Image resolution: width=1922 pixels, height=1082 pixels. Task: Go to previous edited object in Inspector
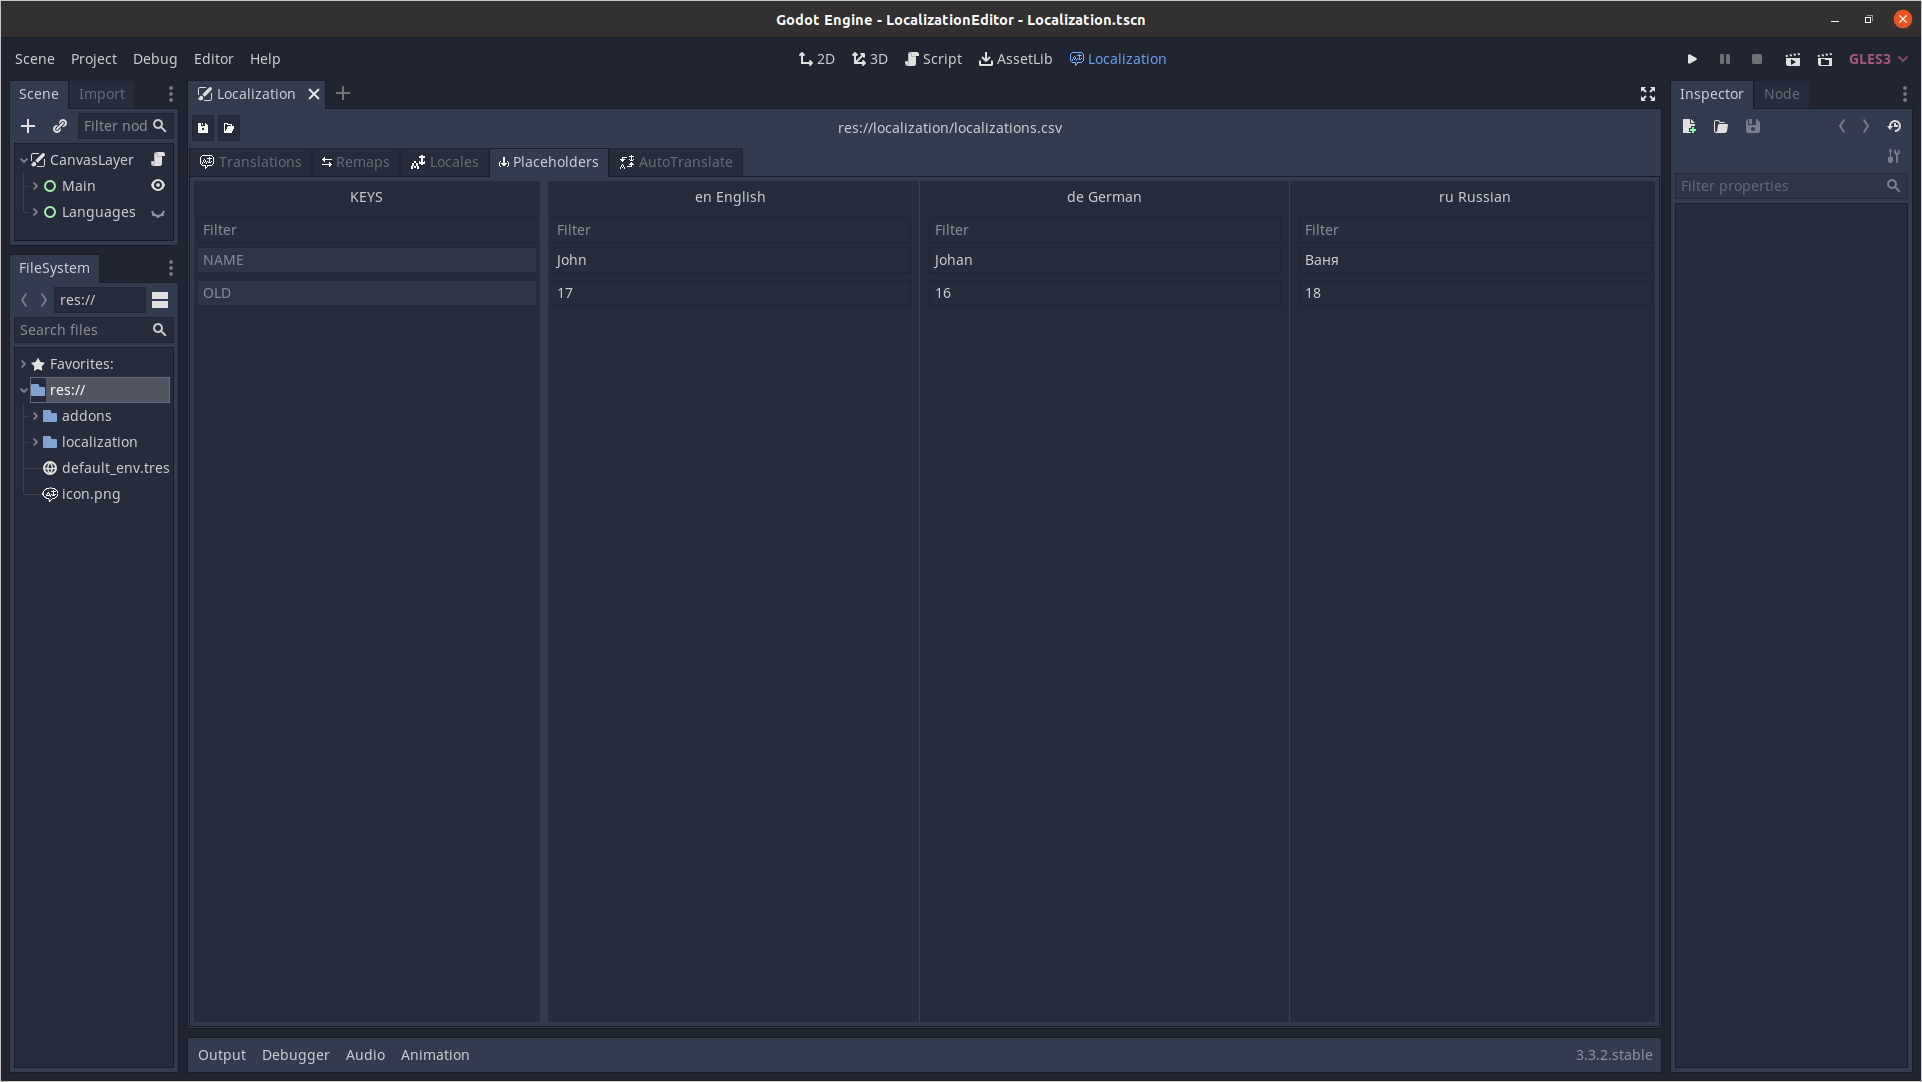[1842, 127]
